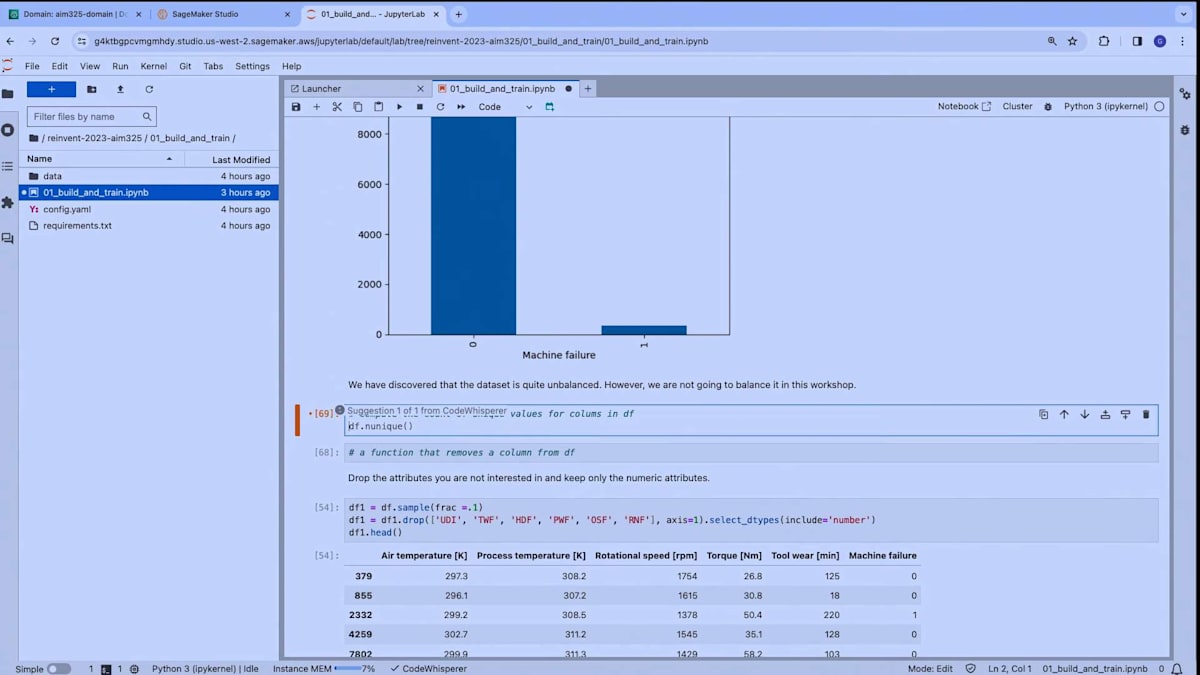
Task: Restart kernel and run all cells icon
Action: (x=461, y=107)
